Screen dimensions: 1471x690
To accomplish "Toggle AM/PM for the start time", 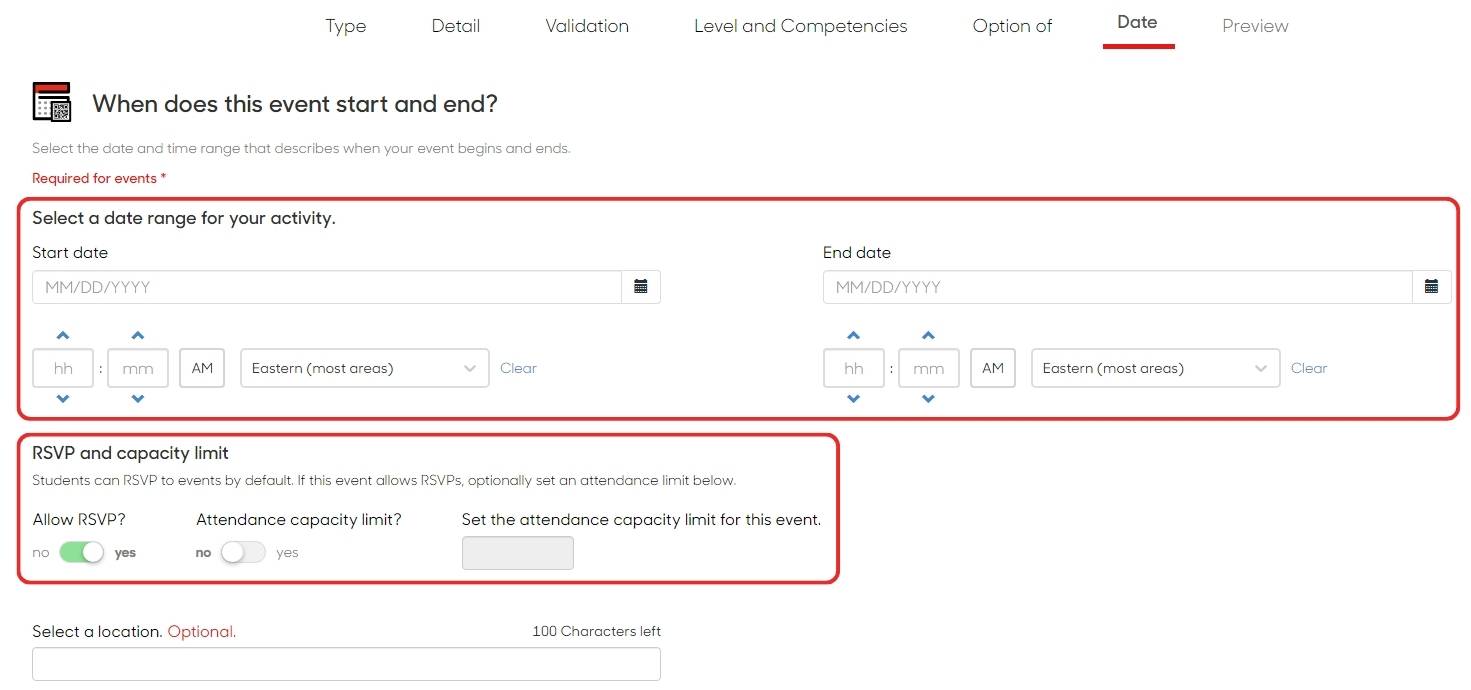I will 202,368.
